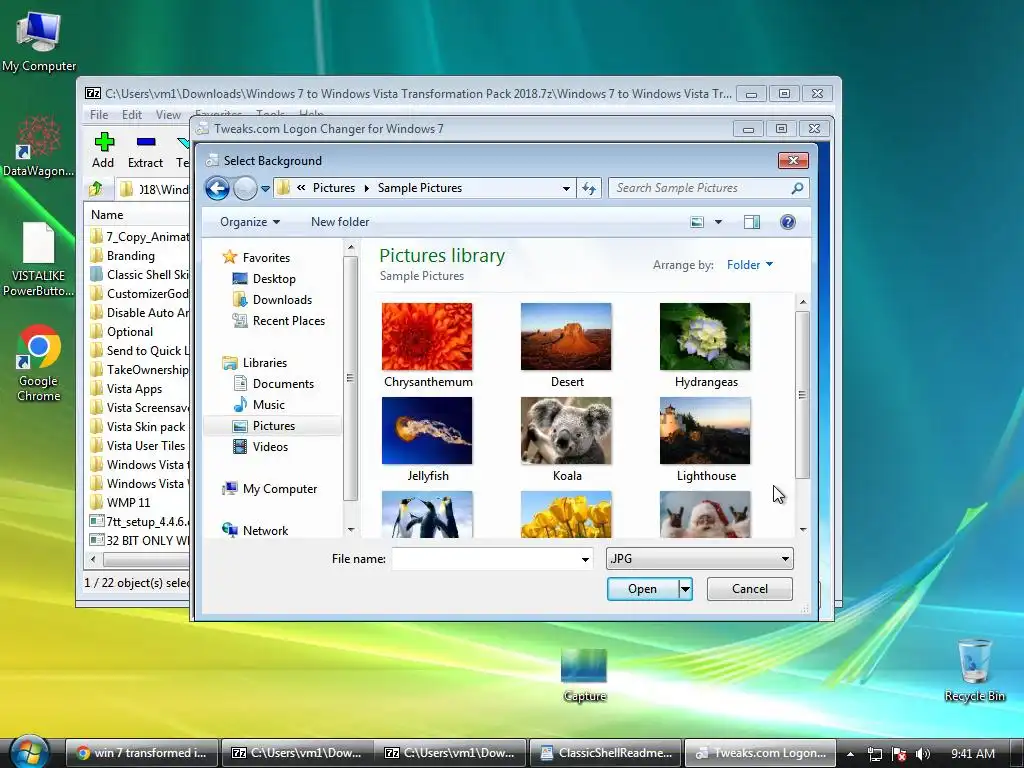This screenshot has height=768, width=1024.
Task: Click the file list vertical scrollbar
Action: point(803,394)
